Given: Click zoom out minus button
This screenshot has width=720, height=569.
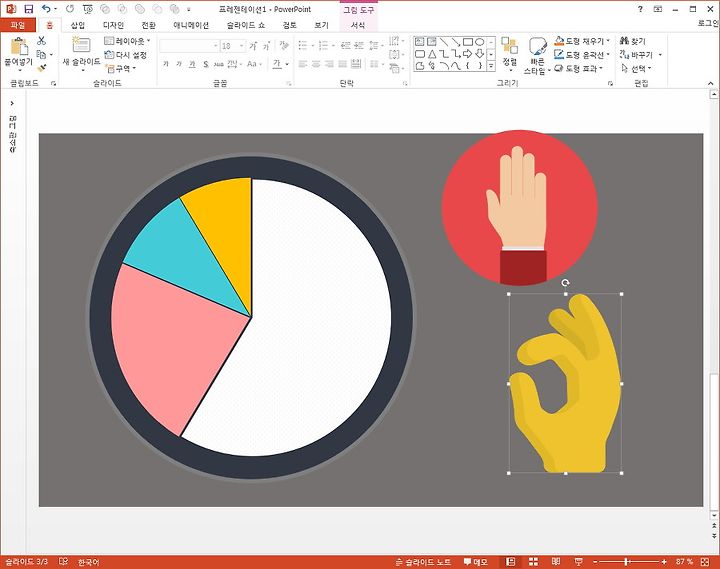Looking at the screenshot, I should click(595, 562).
